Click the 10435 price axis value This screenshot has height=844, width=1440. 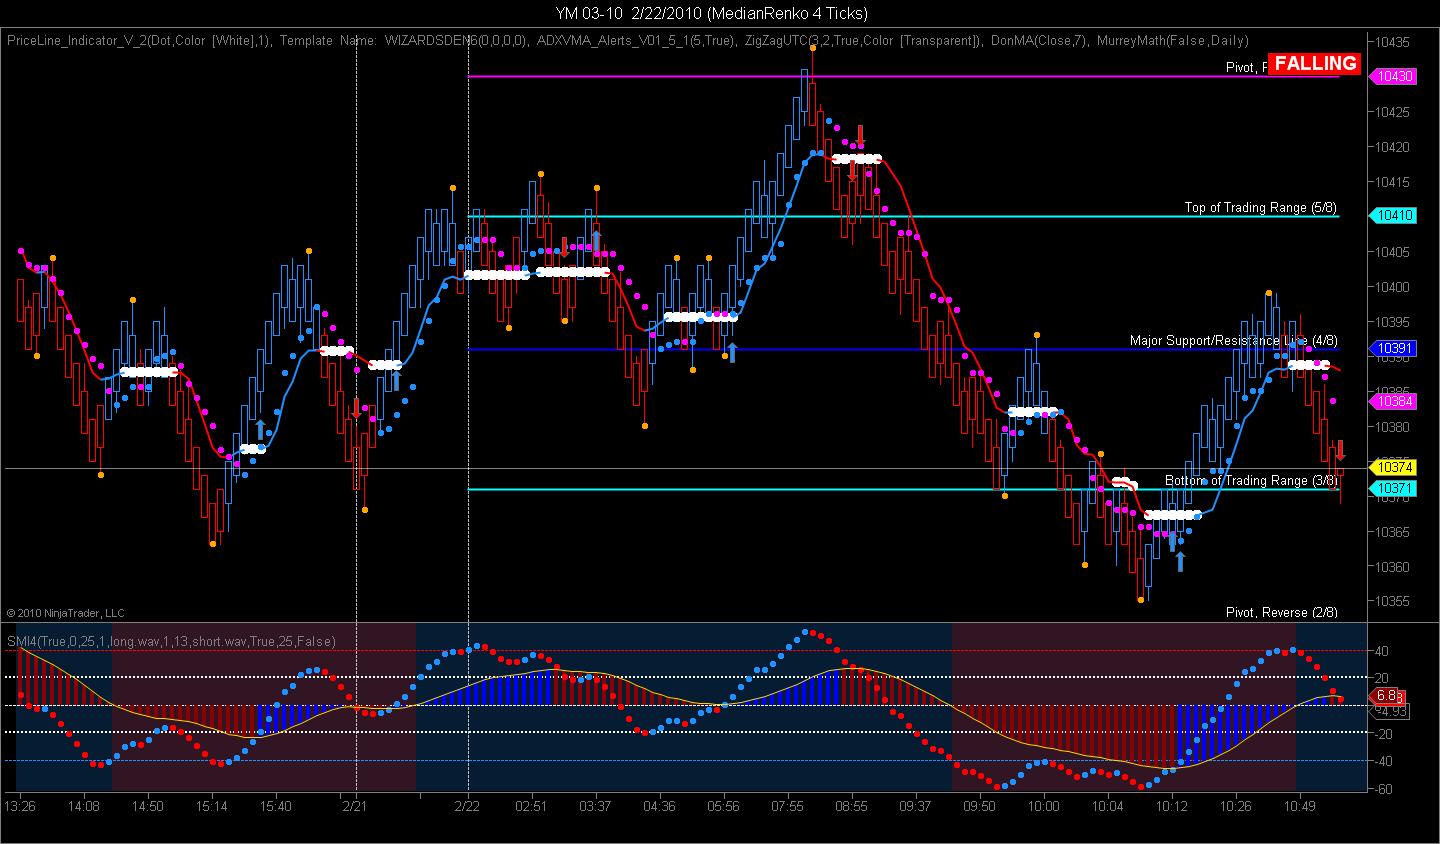coord(1392,42)
